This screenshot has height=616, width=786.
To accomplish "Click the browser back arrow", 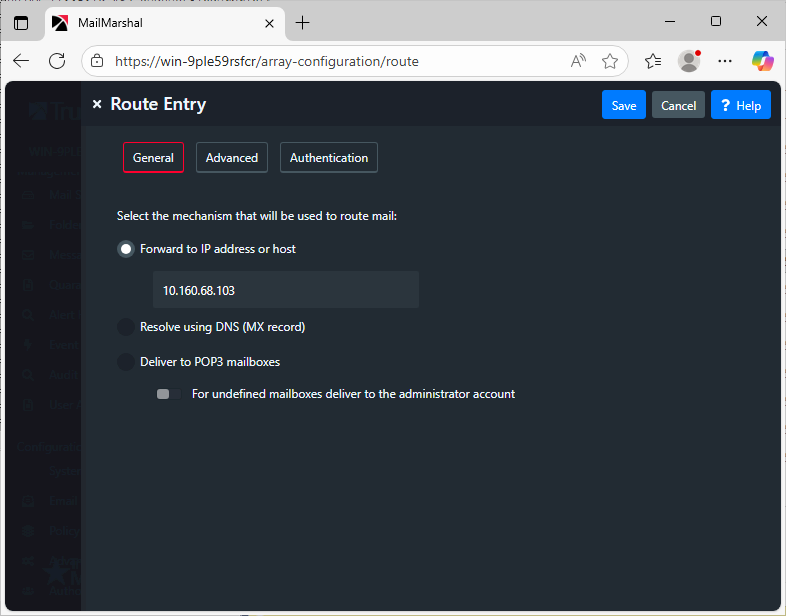I will (21, 61).
